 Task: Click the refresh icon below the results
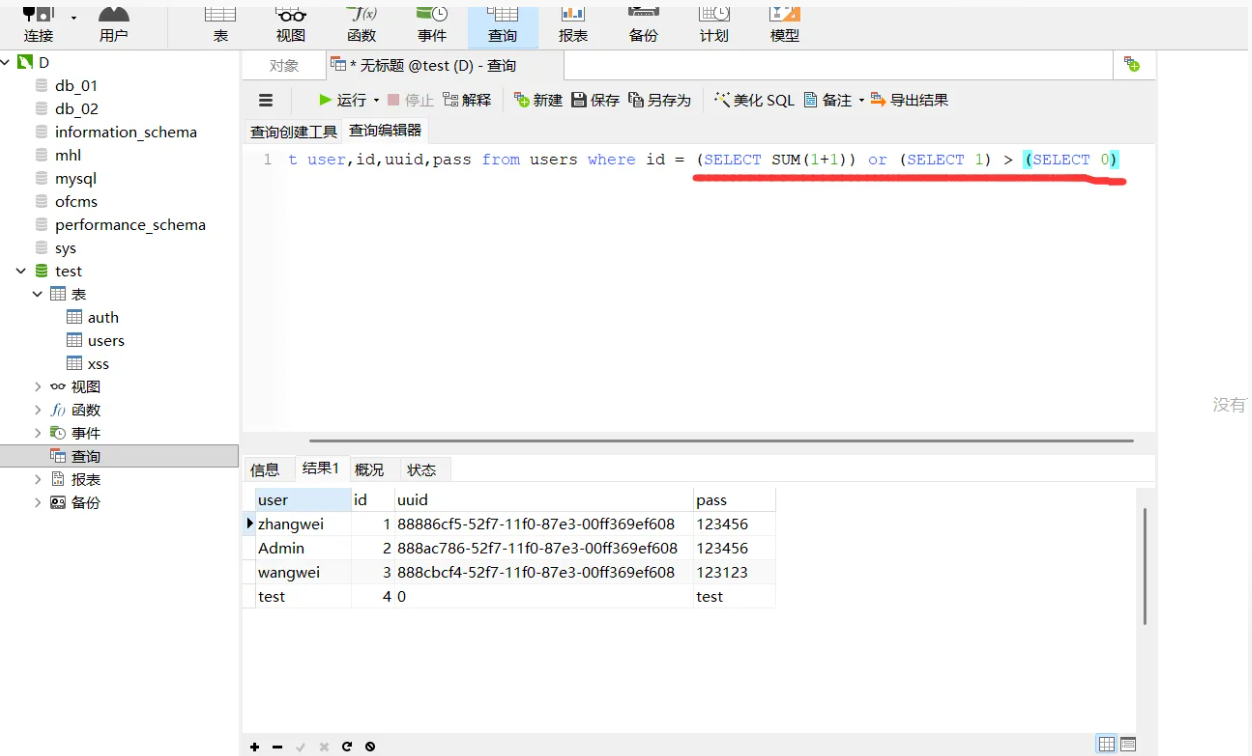click(347, 747)
